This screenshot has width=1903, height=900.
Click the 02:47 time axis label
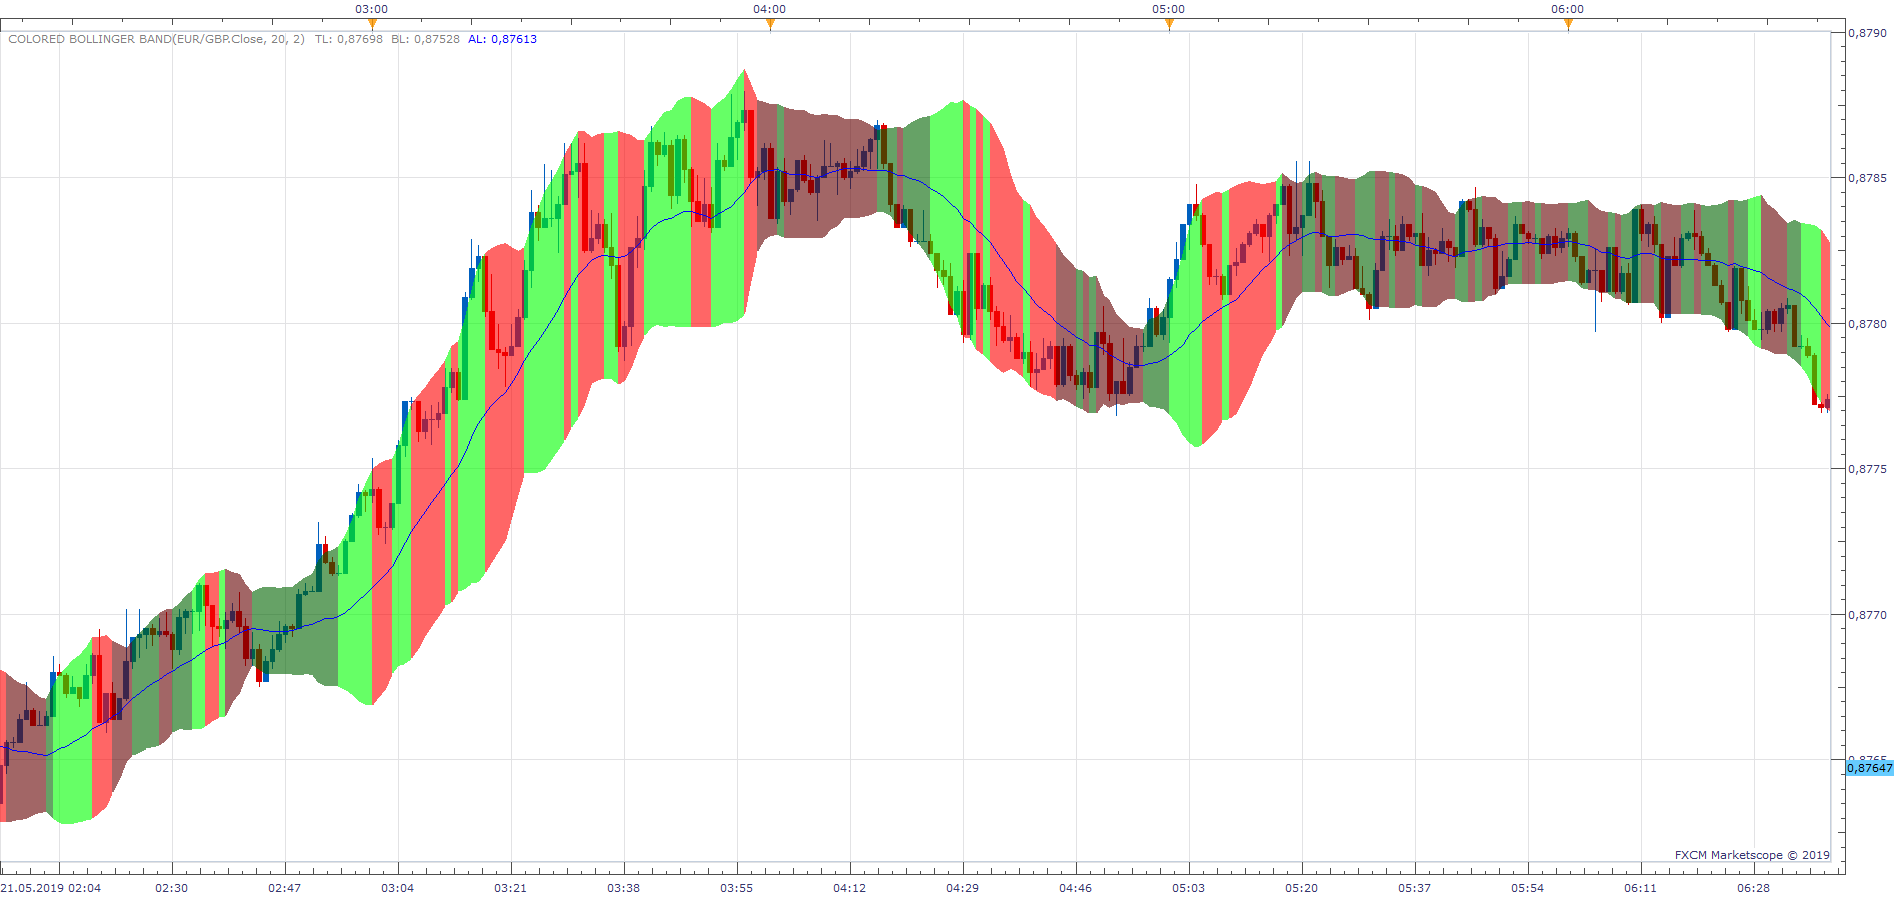click(285, 888)
